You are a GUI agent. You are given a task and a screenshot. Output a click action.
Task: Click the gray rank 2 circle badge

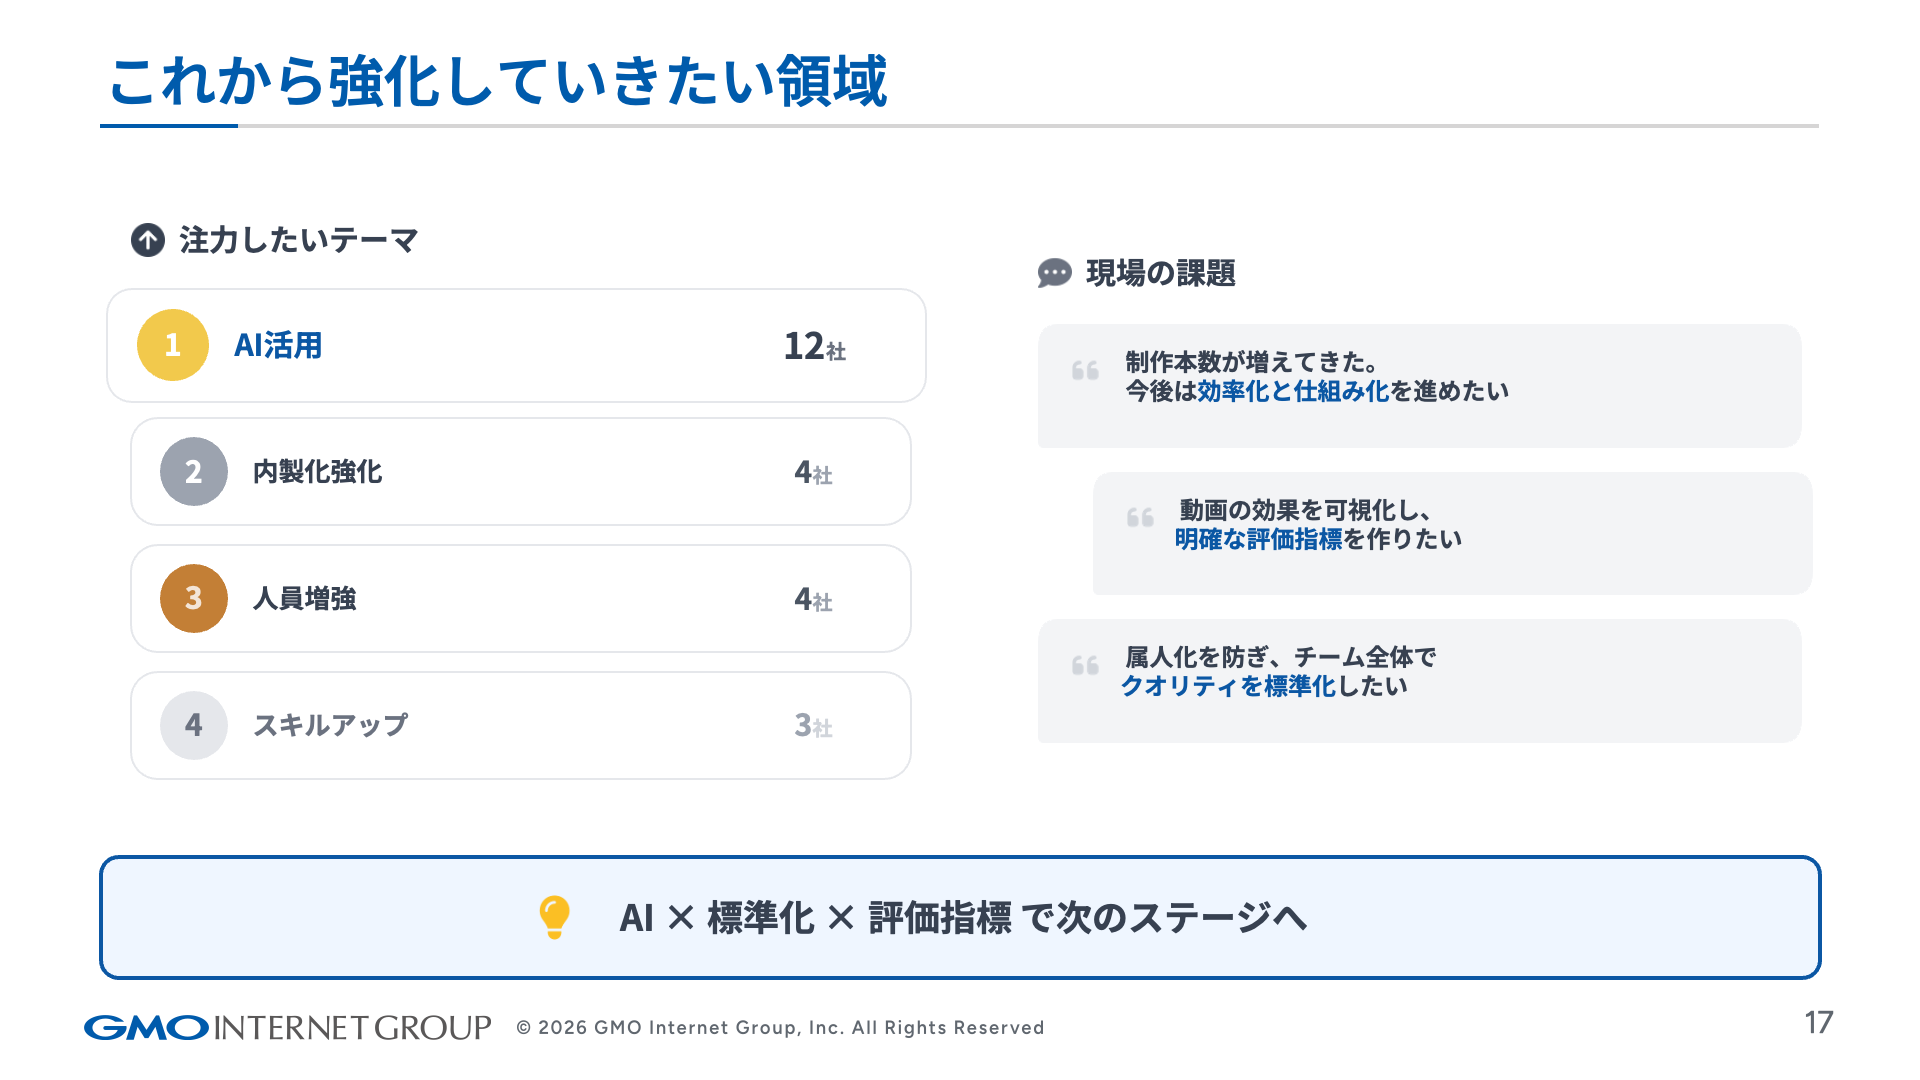point(194,471)
